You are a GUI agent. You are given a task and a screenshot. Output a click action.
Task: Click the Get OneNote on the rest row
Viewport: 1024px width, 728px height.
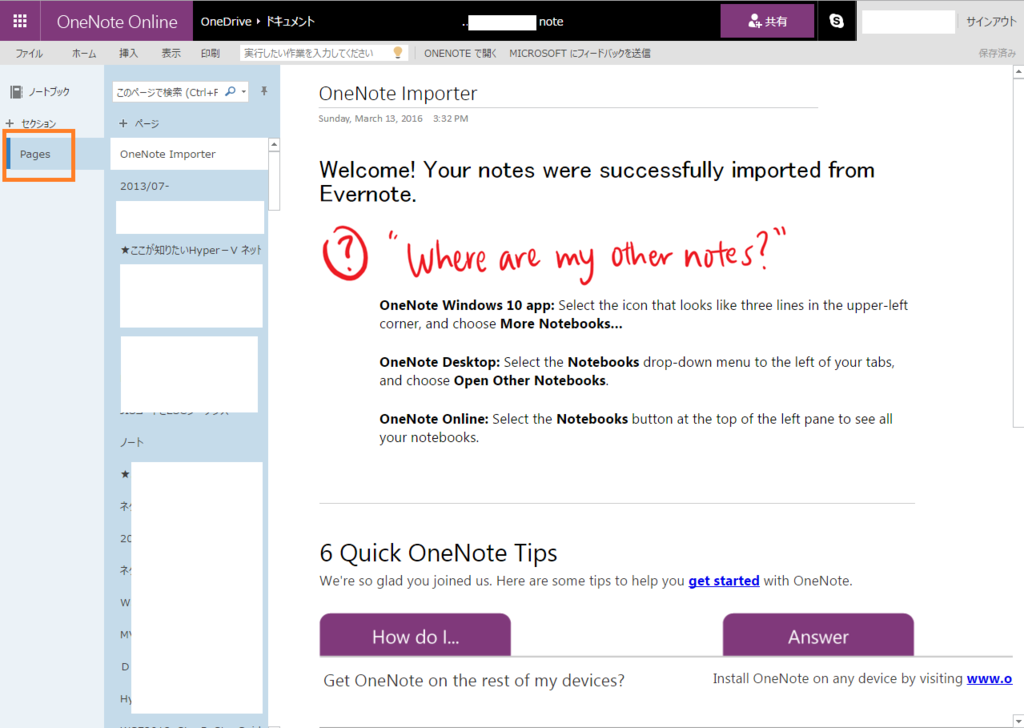[474, 680]
